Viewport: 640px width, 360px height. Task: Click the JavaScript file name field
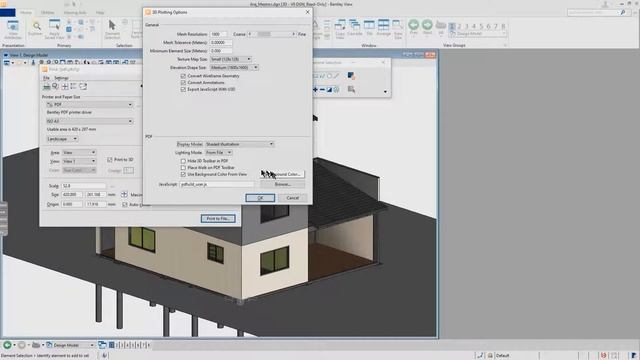tap(217, 184)
